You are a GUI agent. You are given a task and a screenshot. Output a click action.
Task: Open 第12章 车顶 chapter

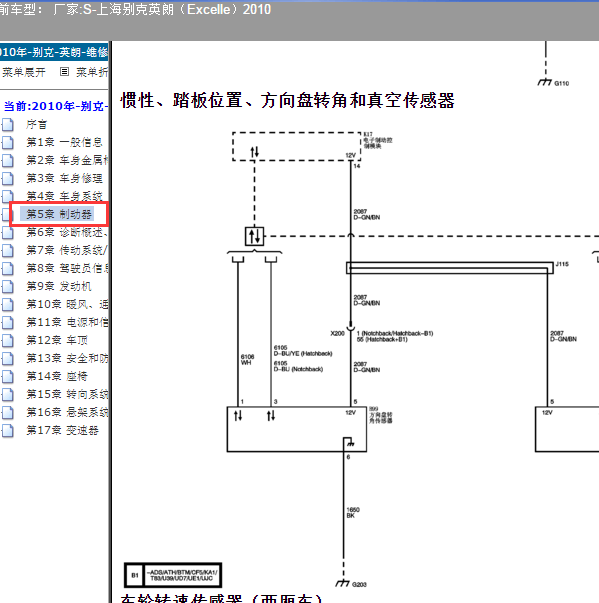coord(57,340)
